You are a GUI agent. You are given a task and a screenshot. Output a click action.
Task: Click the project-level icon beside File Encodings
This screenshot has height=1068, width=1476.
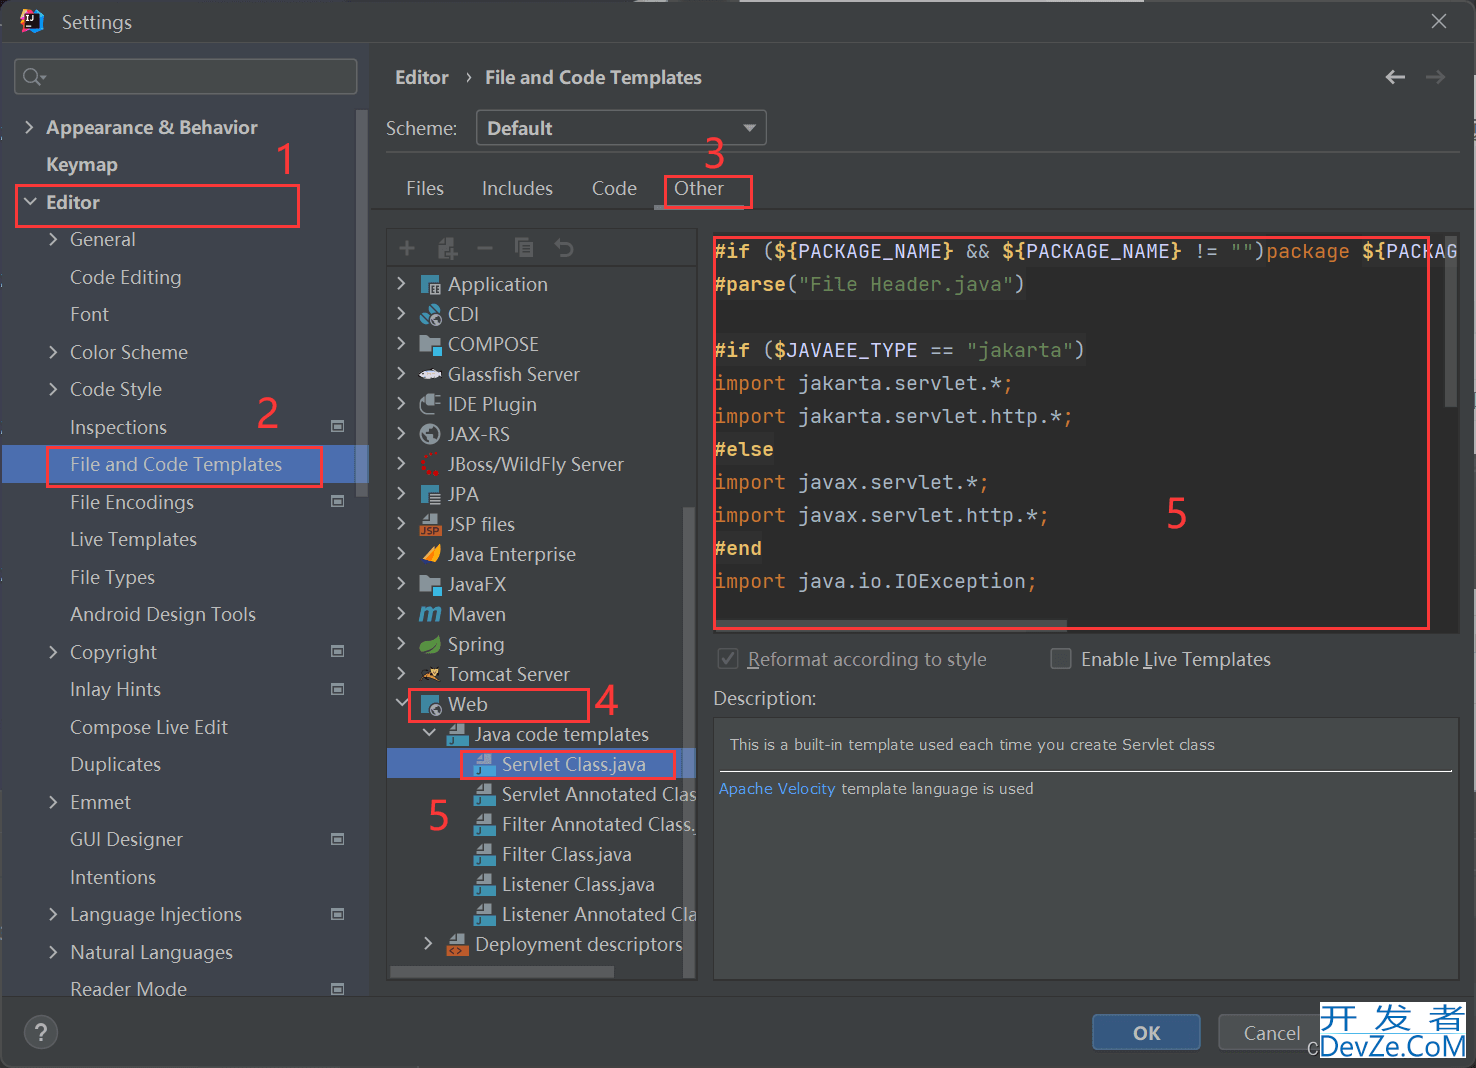[x=337, y=502]
